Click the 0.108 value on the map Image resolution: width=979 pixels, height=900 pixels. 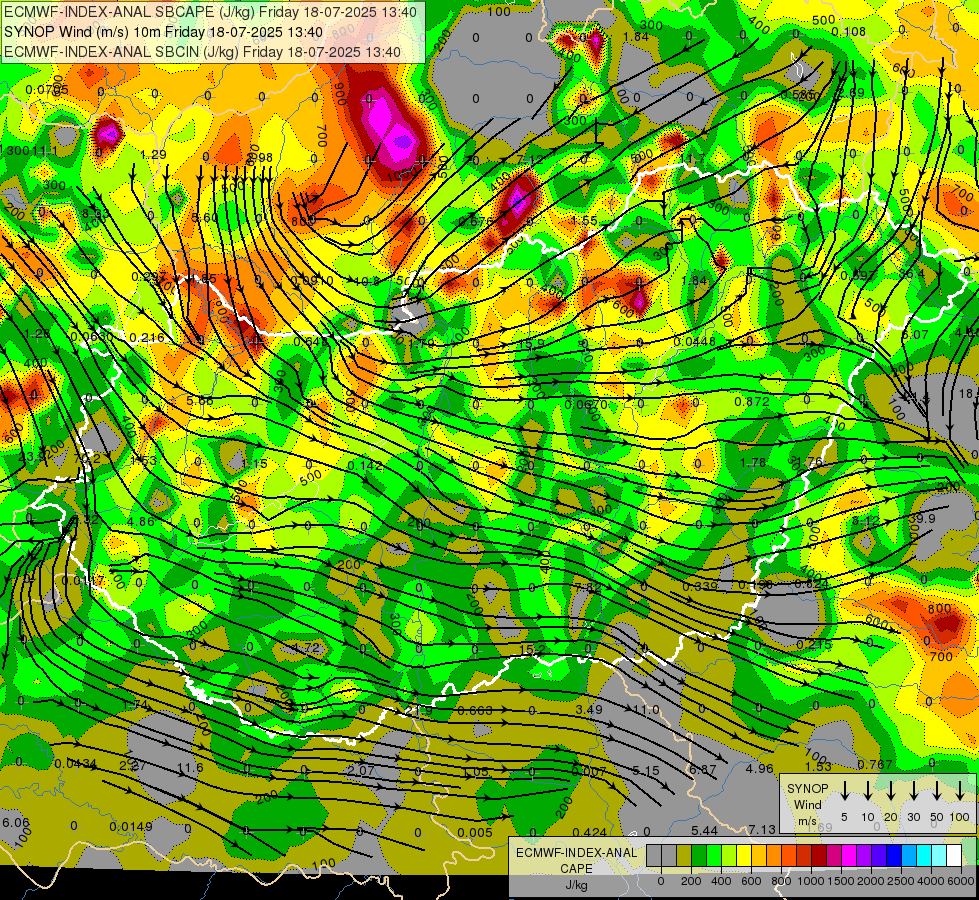pyautogui.click(x=849, y=32)
